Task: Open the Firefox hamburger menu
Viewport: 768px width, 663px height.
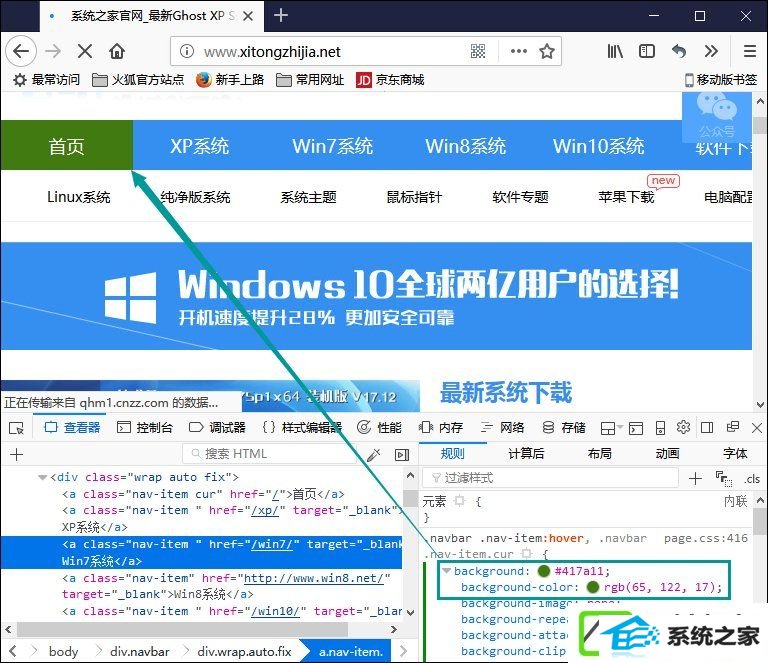Action: coord(749,51)
